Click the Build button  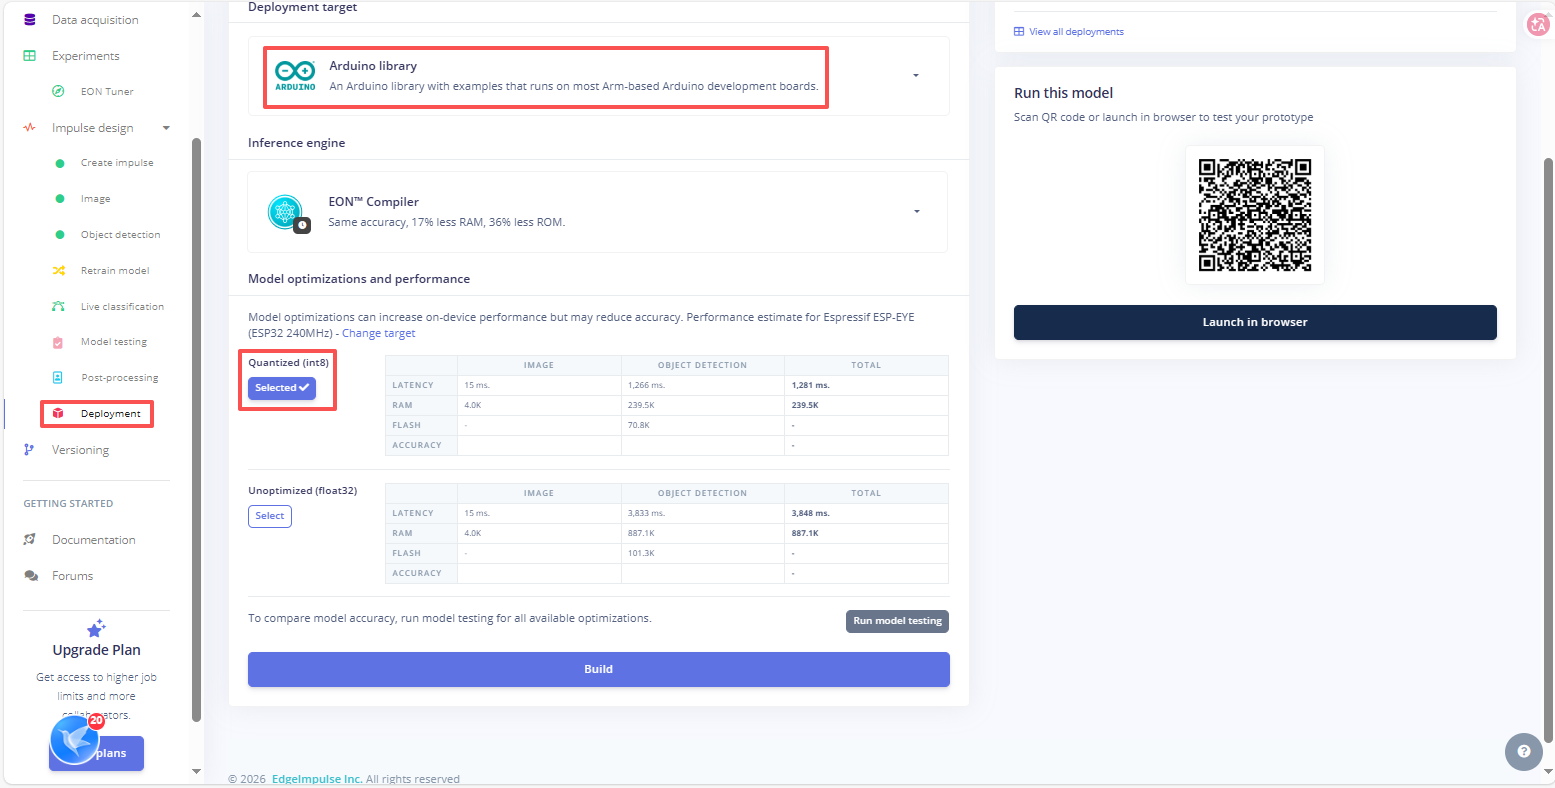click(599, 669)
